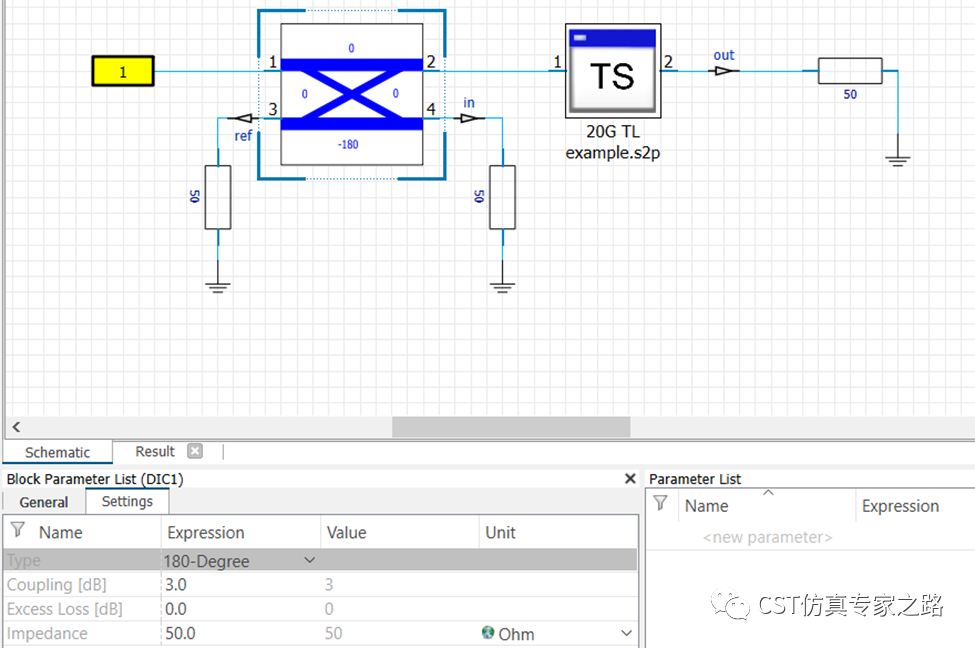Click the Impedance parameter name

(47, 633)
